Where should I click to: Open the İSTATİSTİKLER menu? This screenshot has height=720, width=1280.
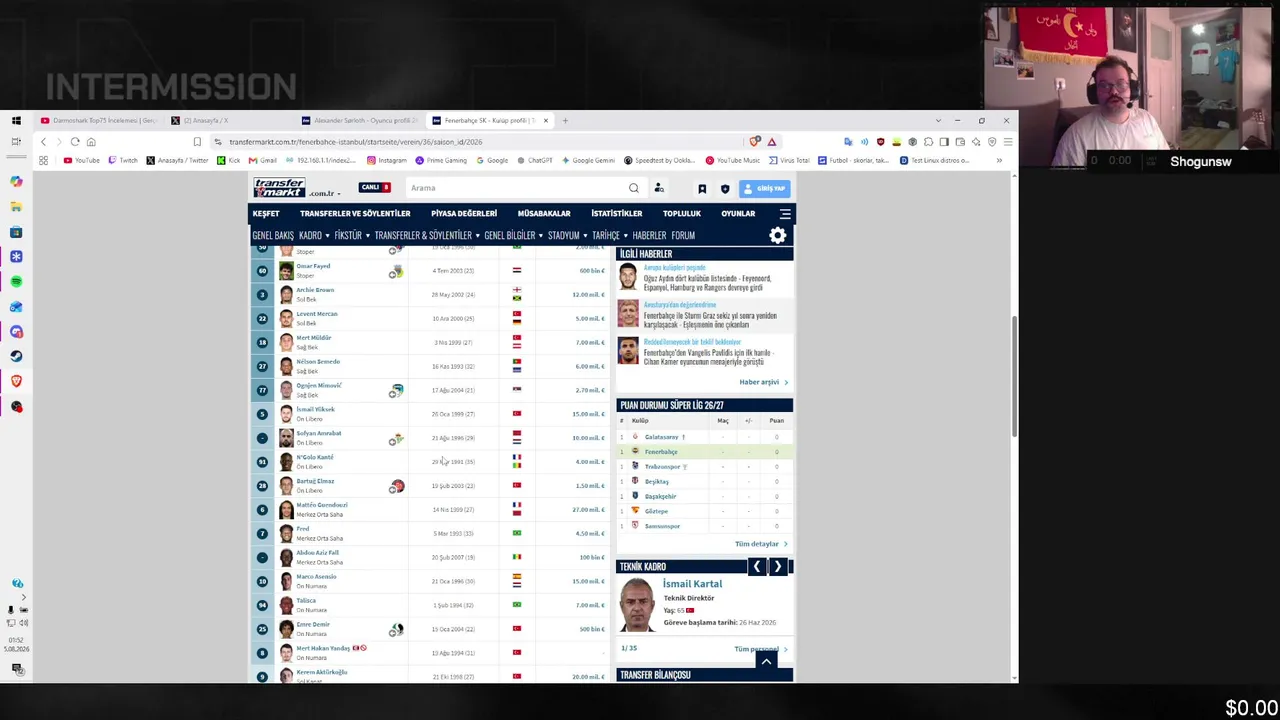point(616,213)
